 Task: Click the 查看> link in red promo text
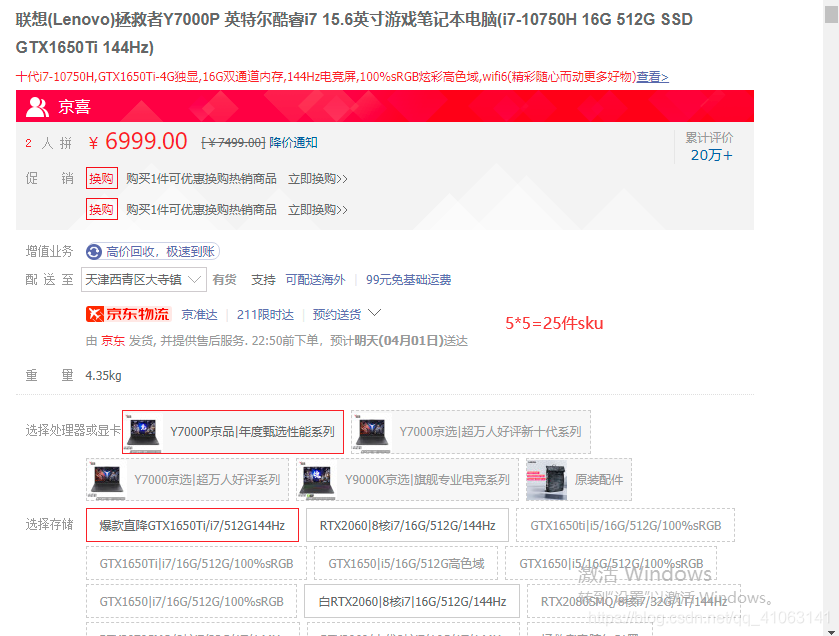[x=652, y=76]
